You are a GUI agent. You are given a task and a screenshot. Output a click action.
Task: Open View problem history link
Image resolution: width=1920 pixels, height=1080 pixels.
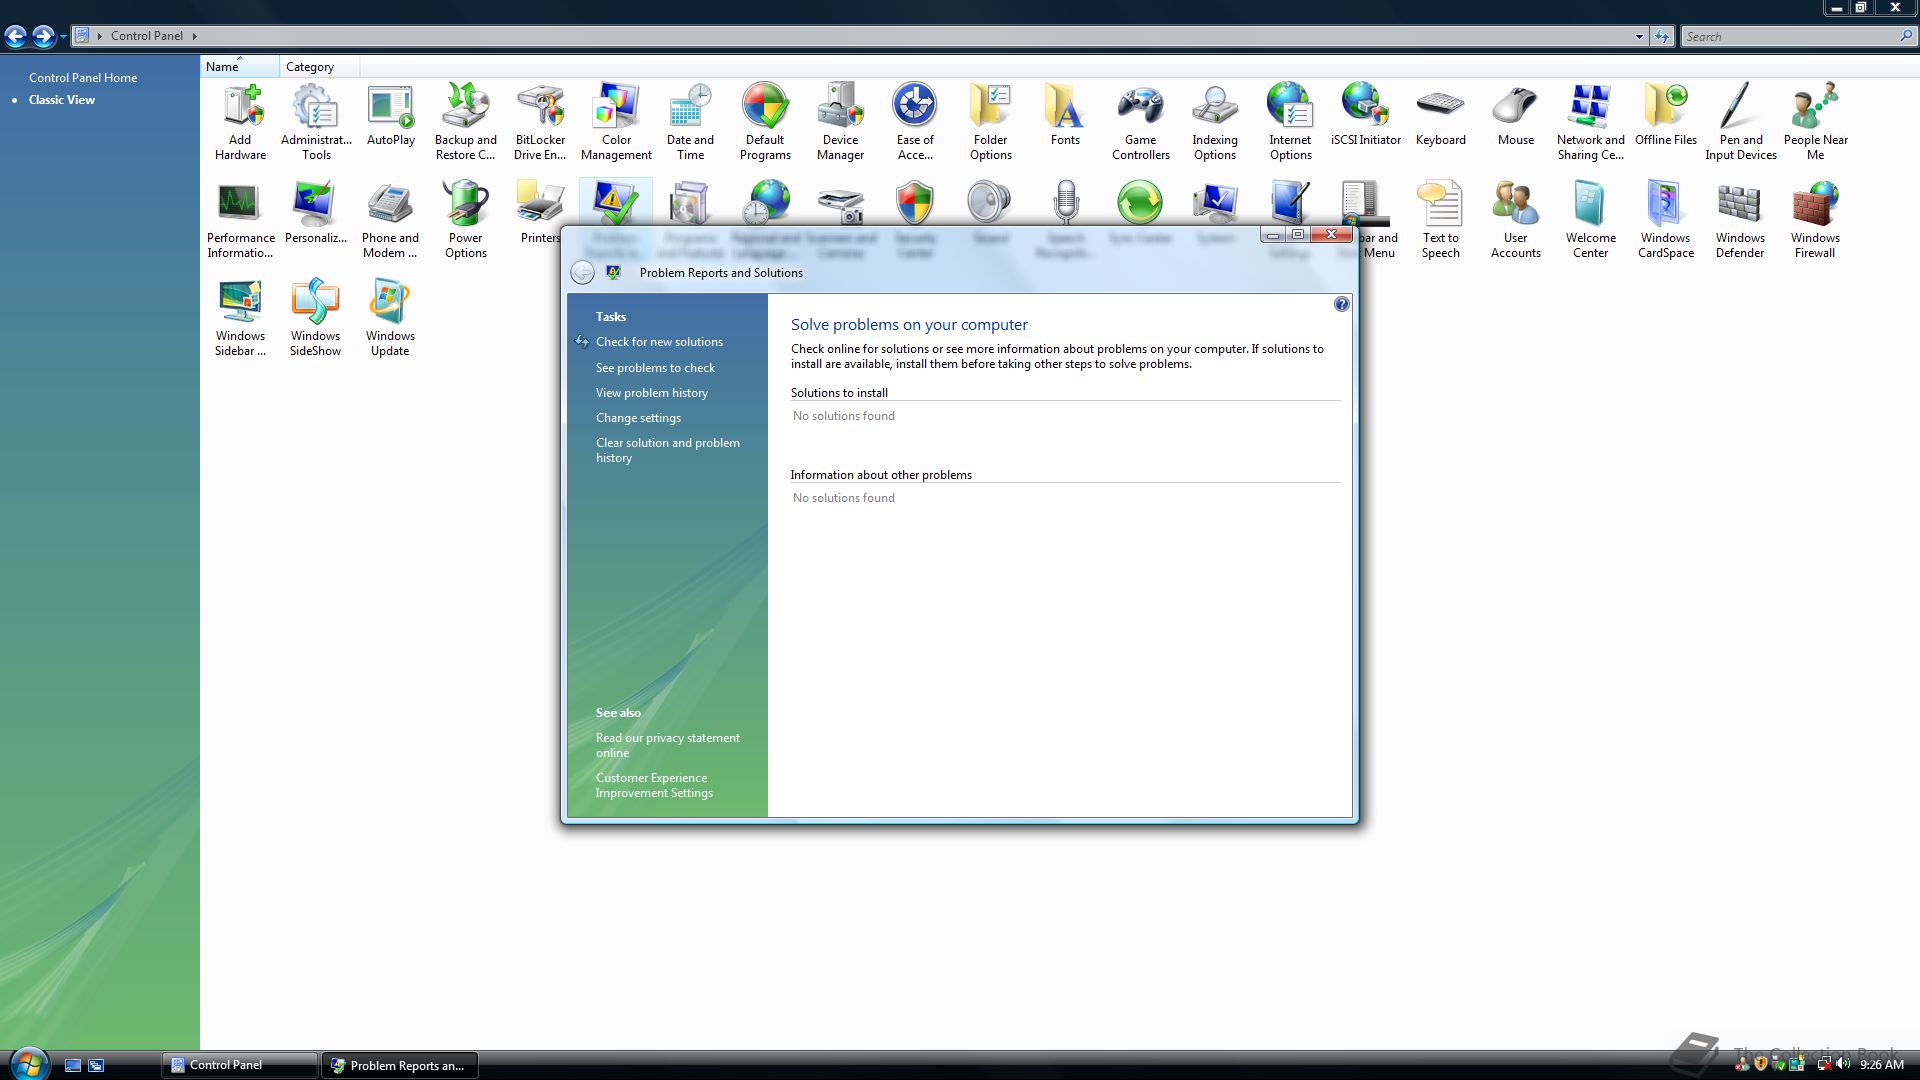[x=652, y=393]
